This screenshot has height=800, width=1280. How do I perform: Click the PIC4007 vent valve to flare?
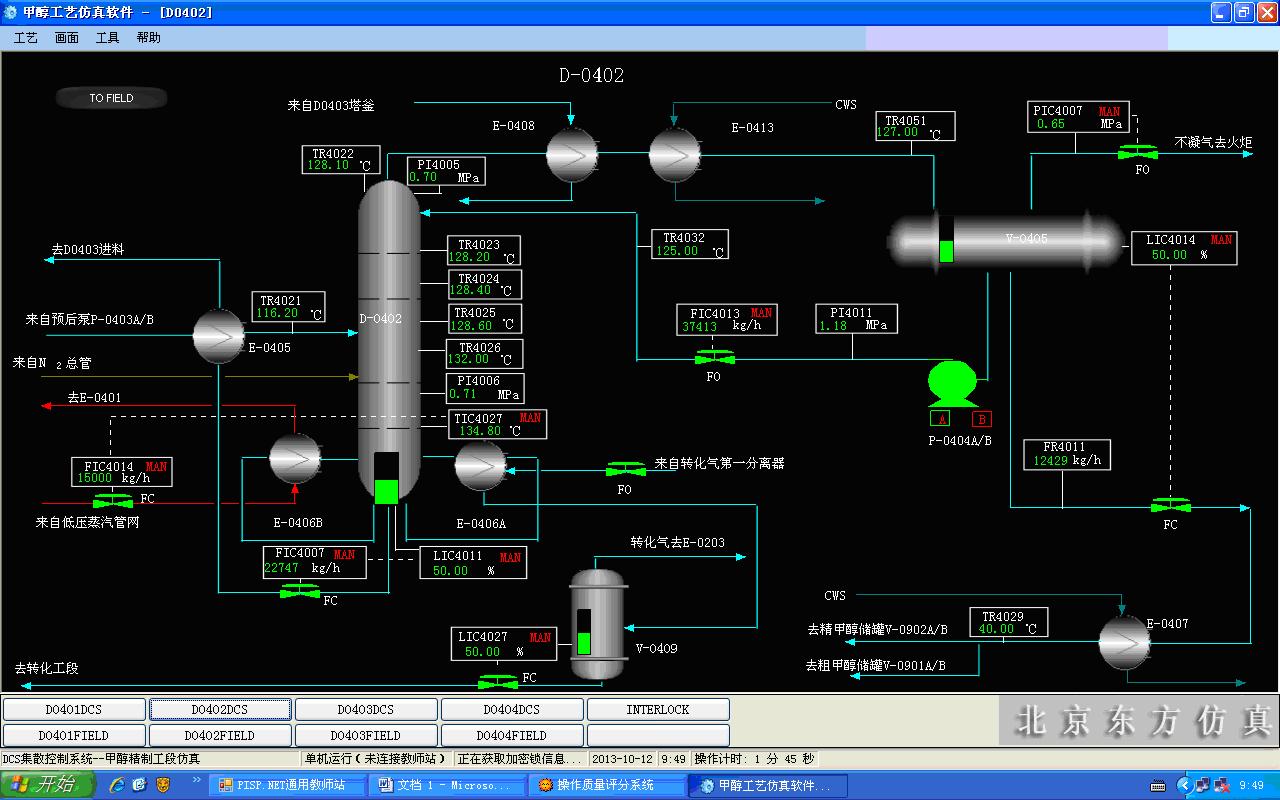[x=1138, y=152]
